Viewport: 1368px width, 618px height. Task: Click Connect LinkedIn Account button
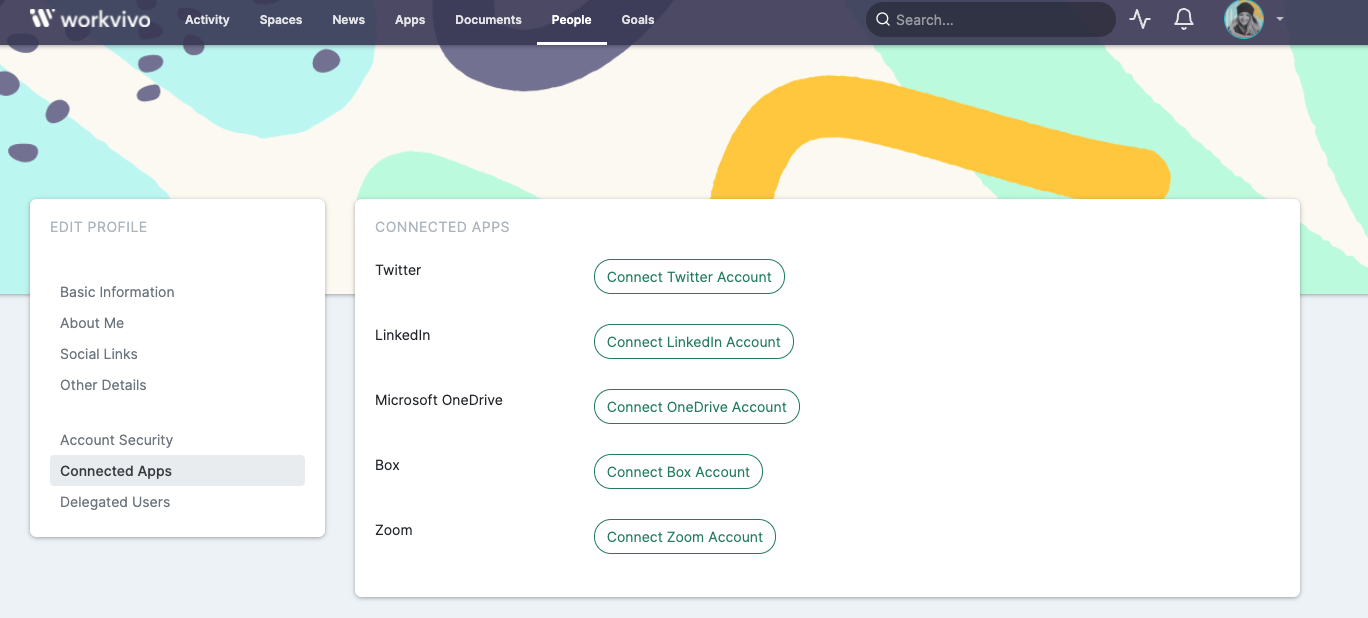point(694,342)
